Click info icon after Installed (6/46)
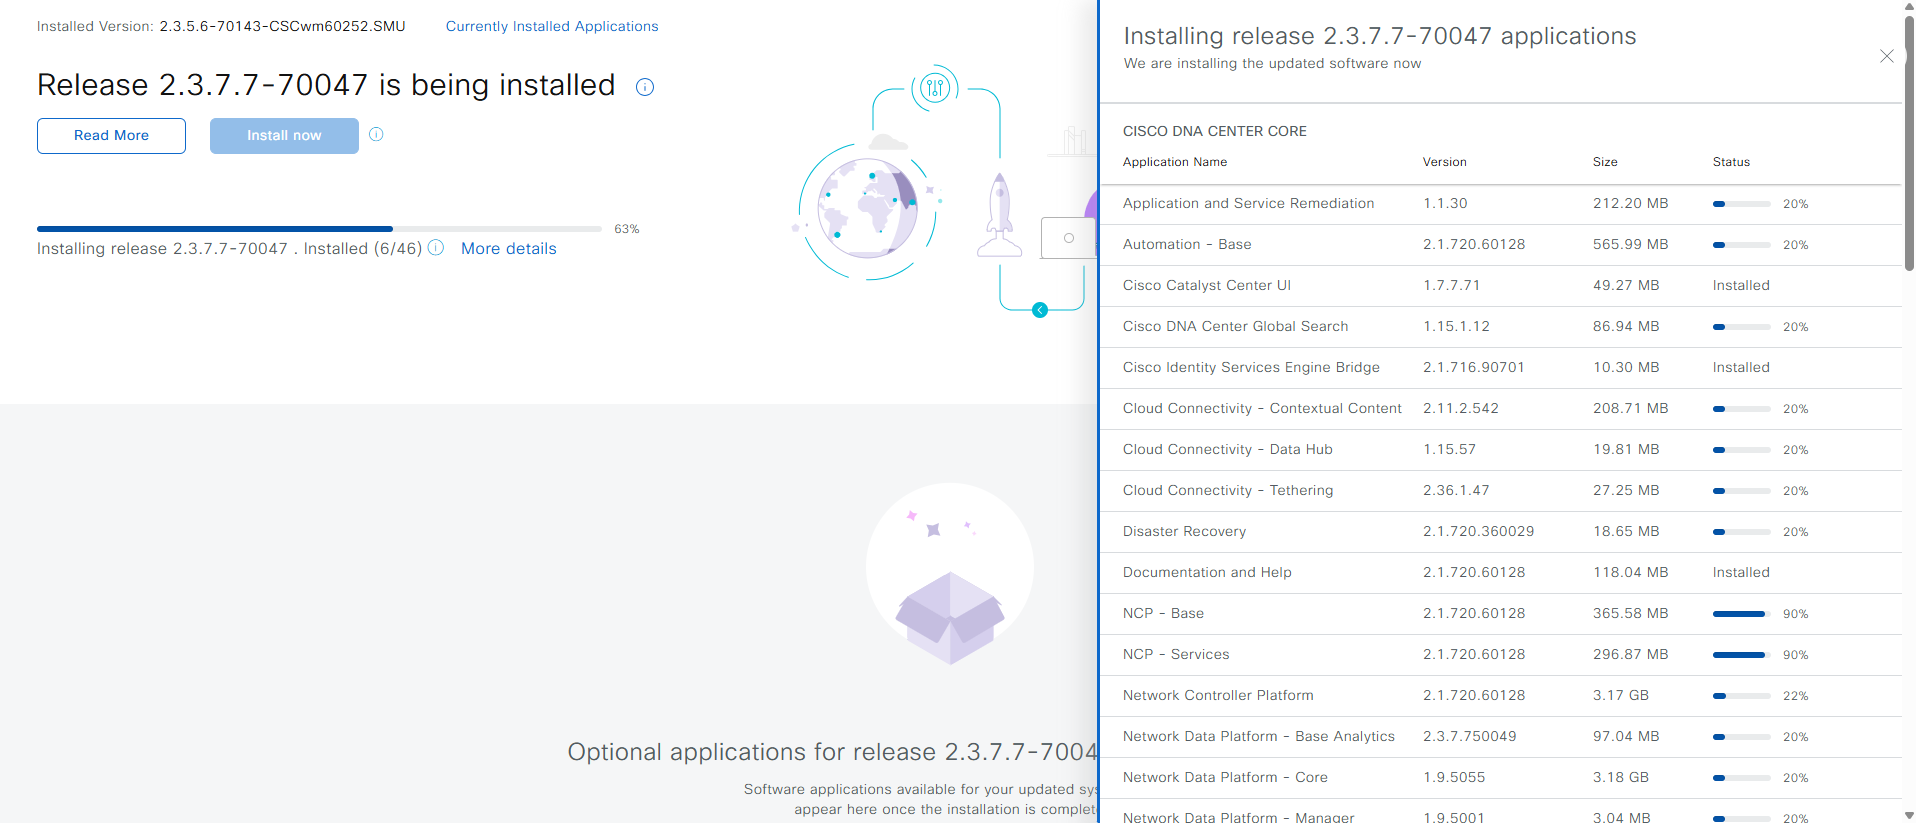This screenshot has width=1916, height=823. click(x=436, y=247)
